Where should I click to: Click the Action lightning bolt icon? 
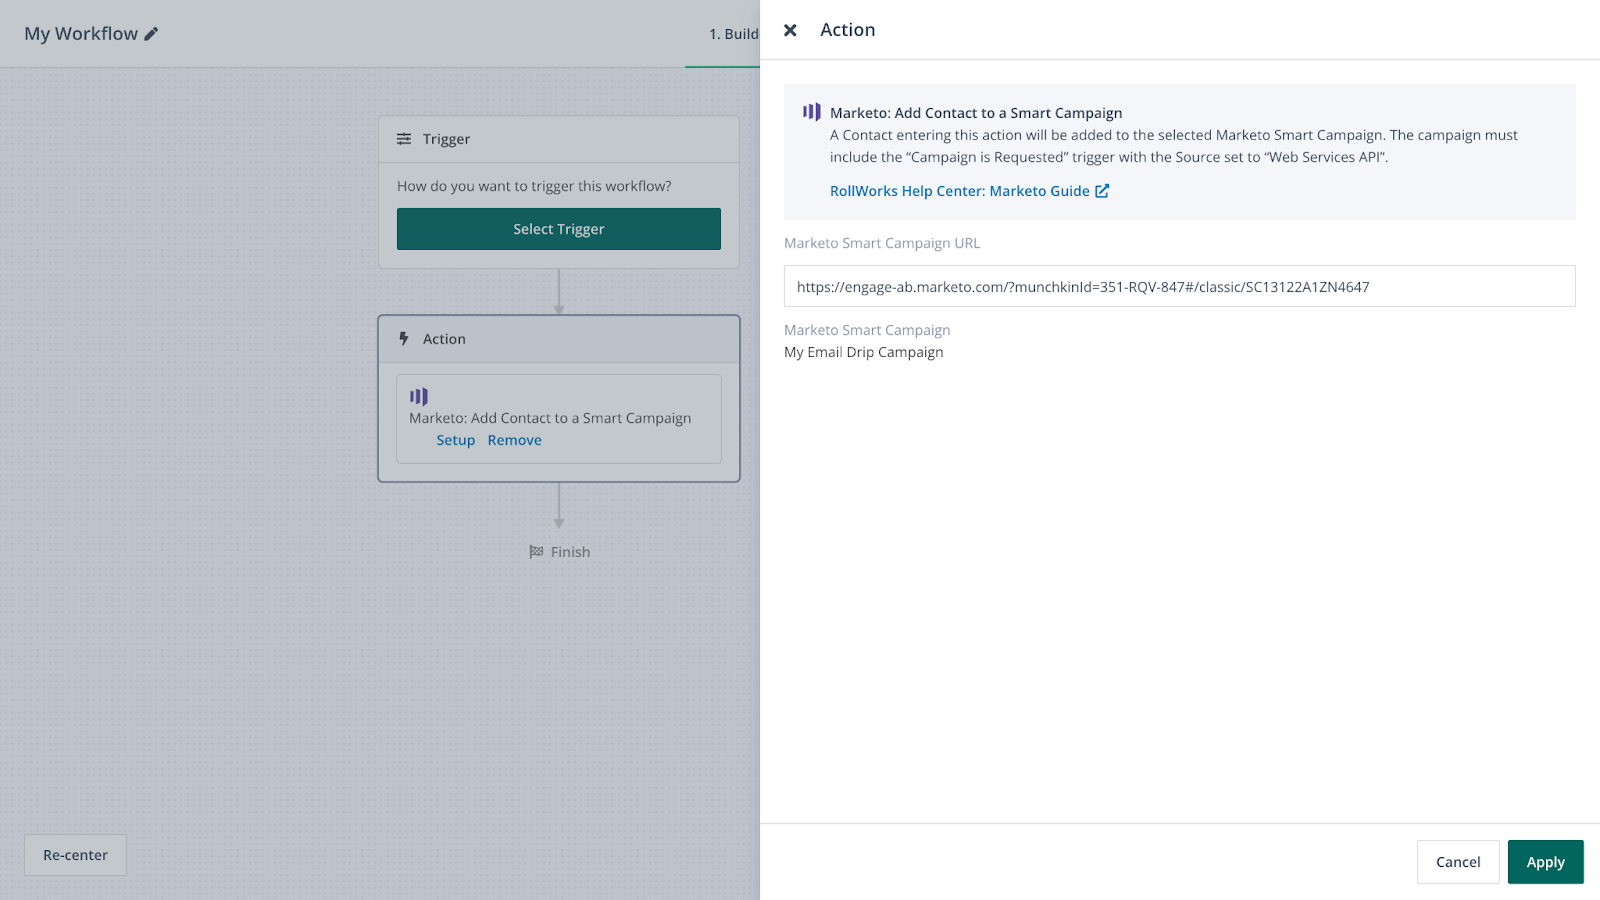(404, 339)
